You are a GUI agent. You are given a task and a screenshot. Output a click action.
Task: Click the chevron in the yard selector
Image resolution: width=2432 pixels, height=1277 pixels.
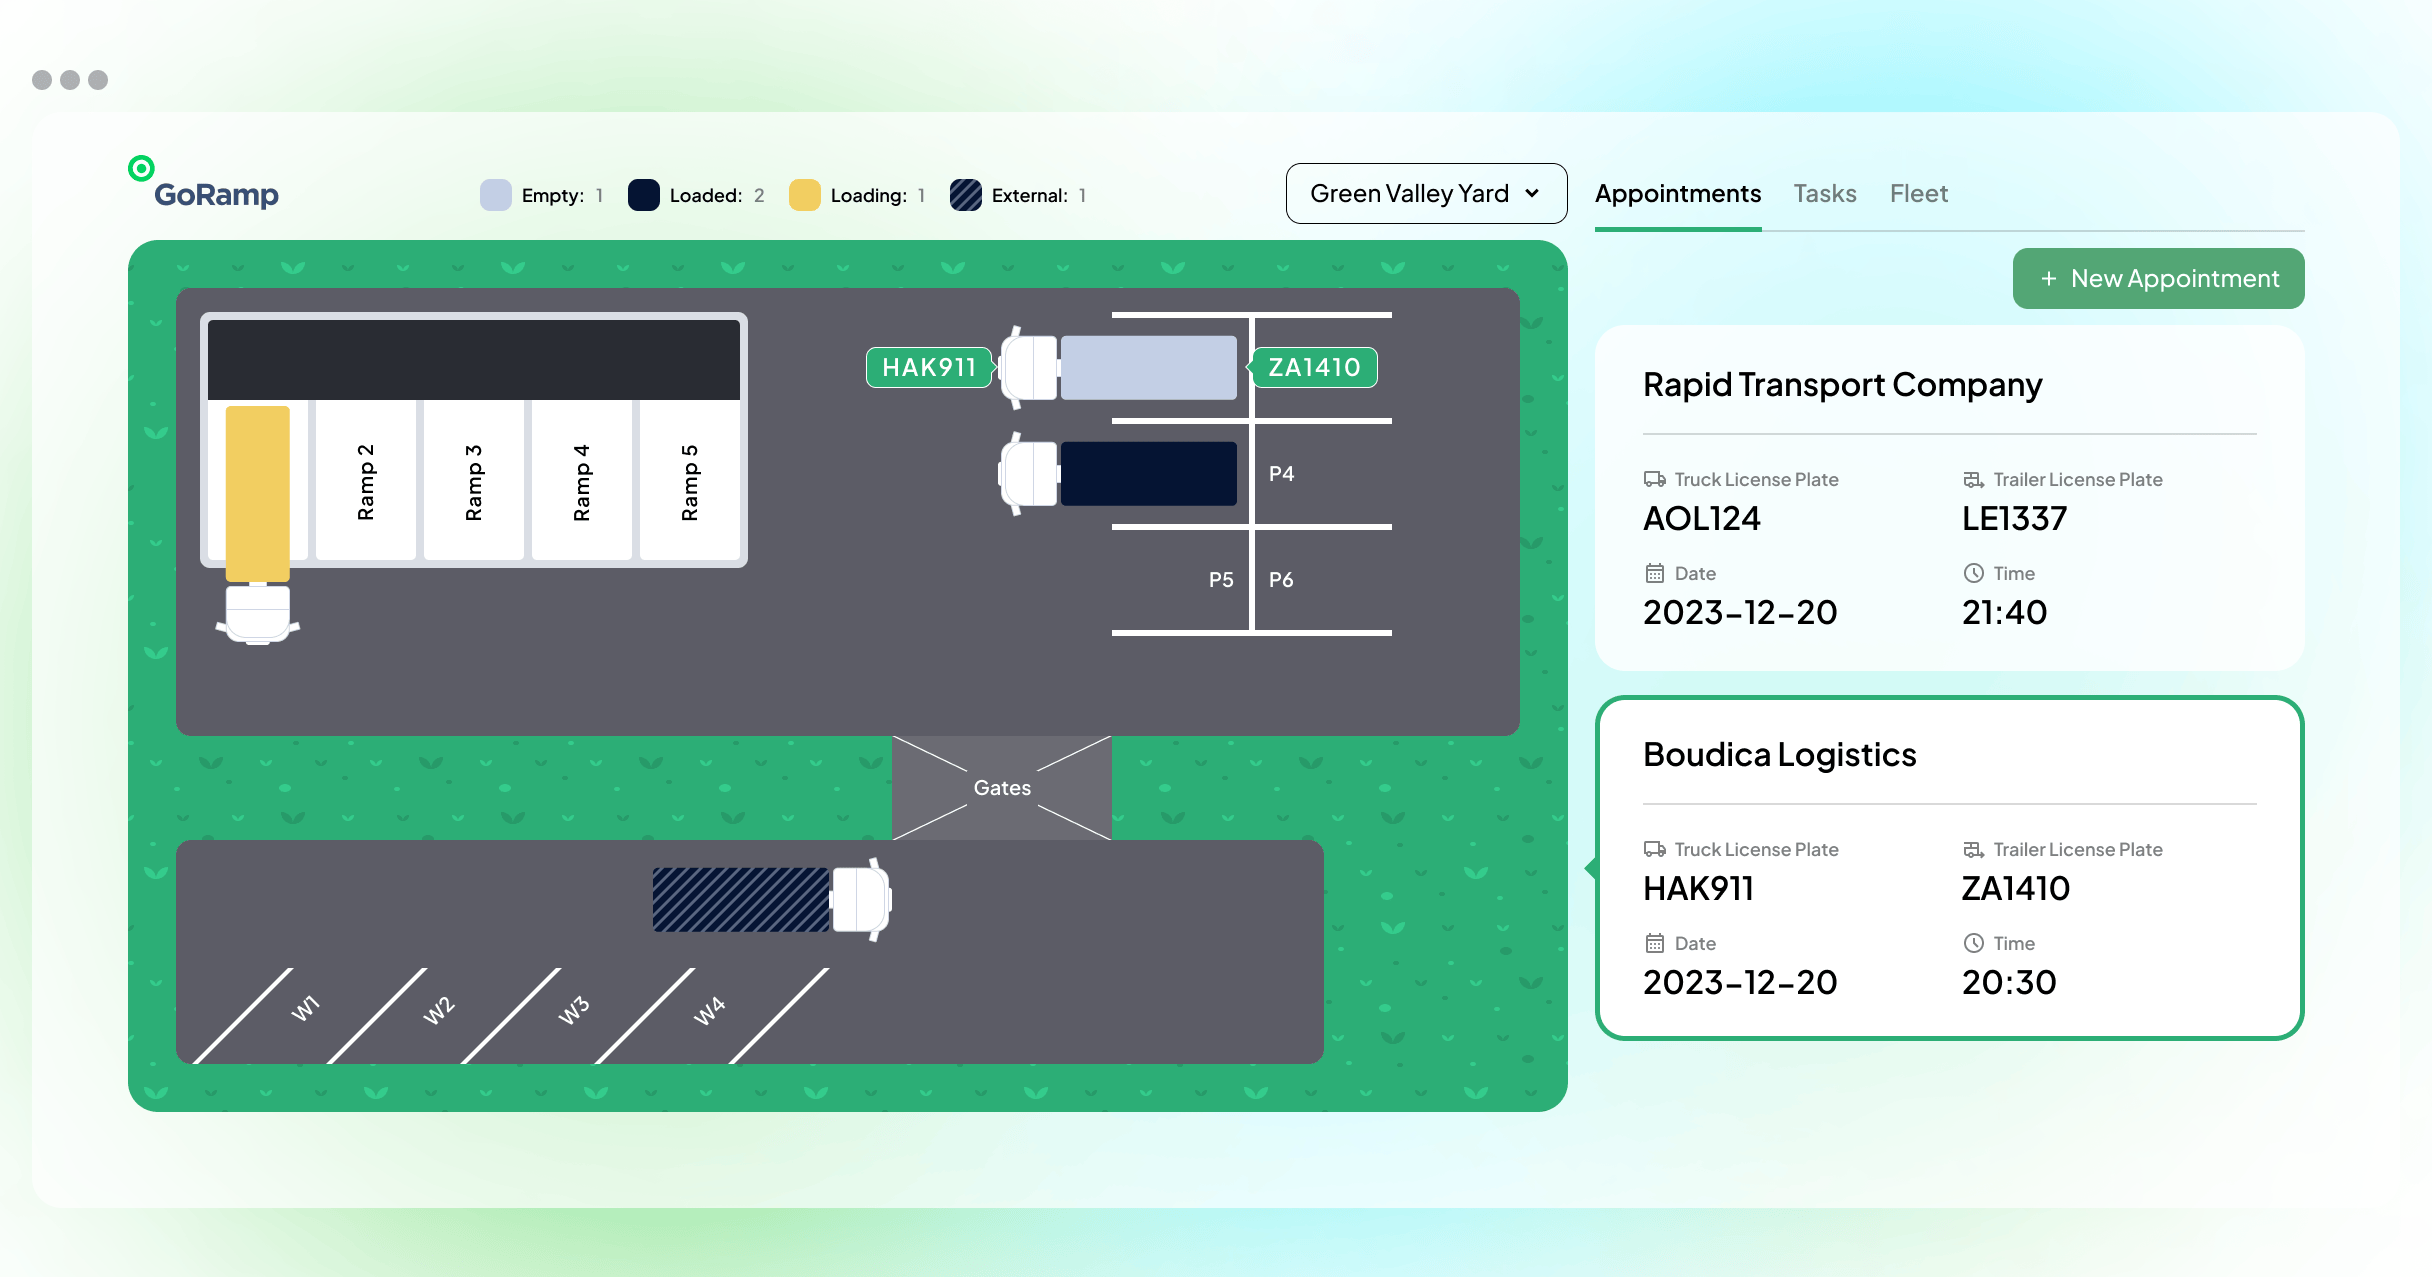click(1533, 194)
